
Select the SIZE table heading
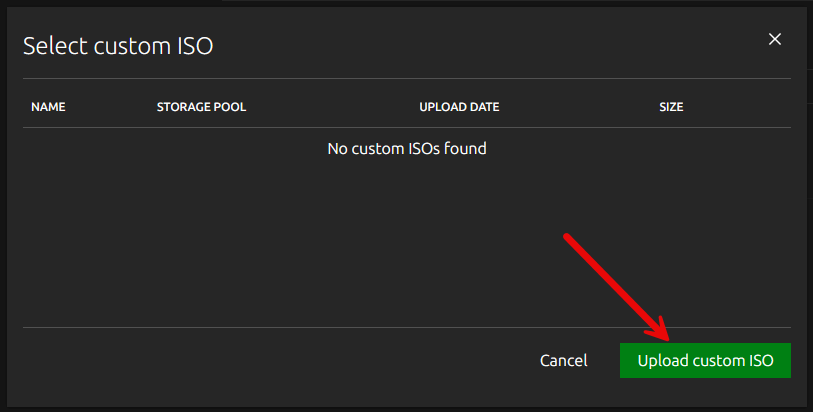671,106
